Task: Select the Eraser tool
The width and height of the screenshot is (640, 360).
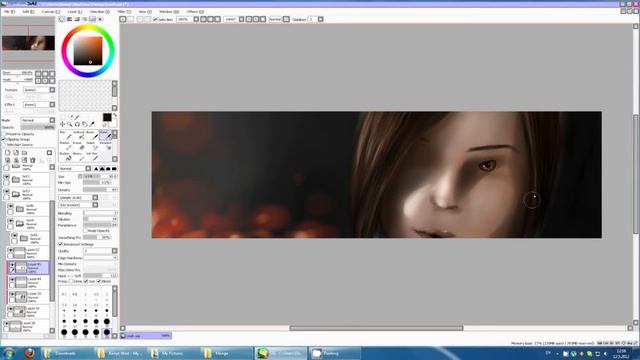Action: [78, 146]
